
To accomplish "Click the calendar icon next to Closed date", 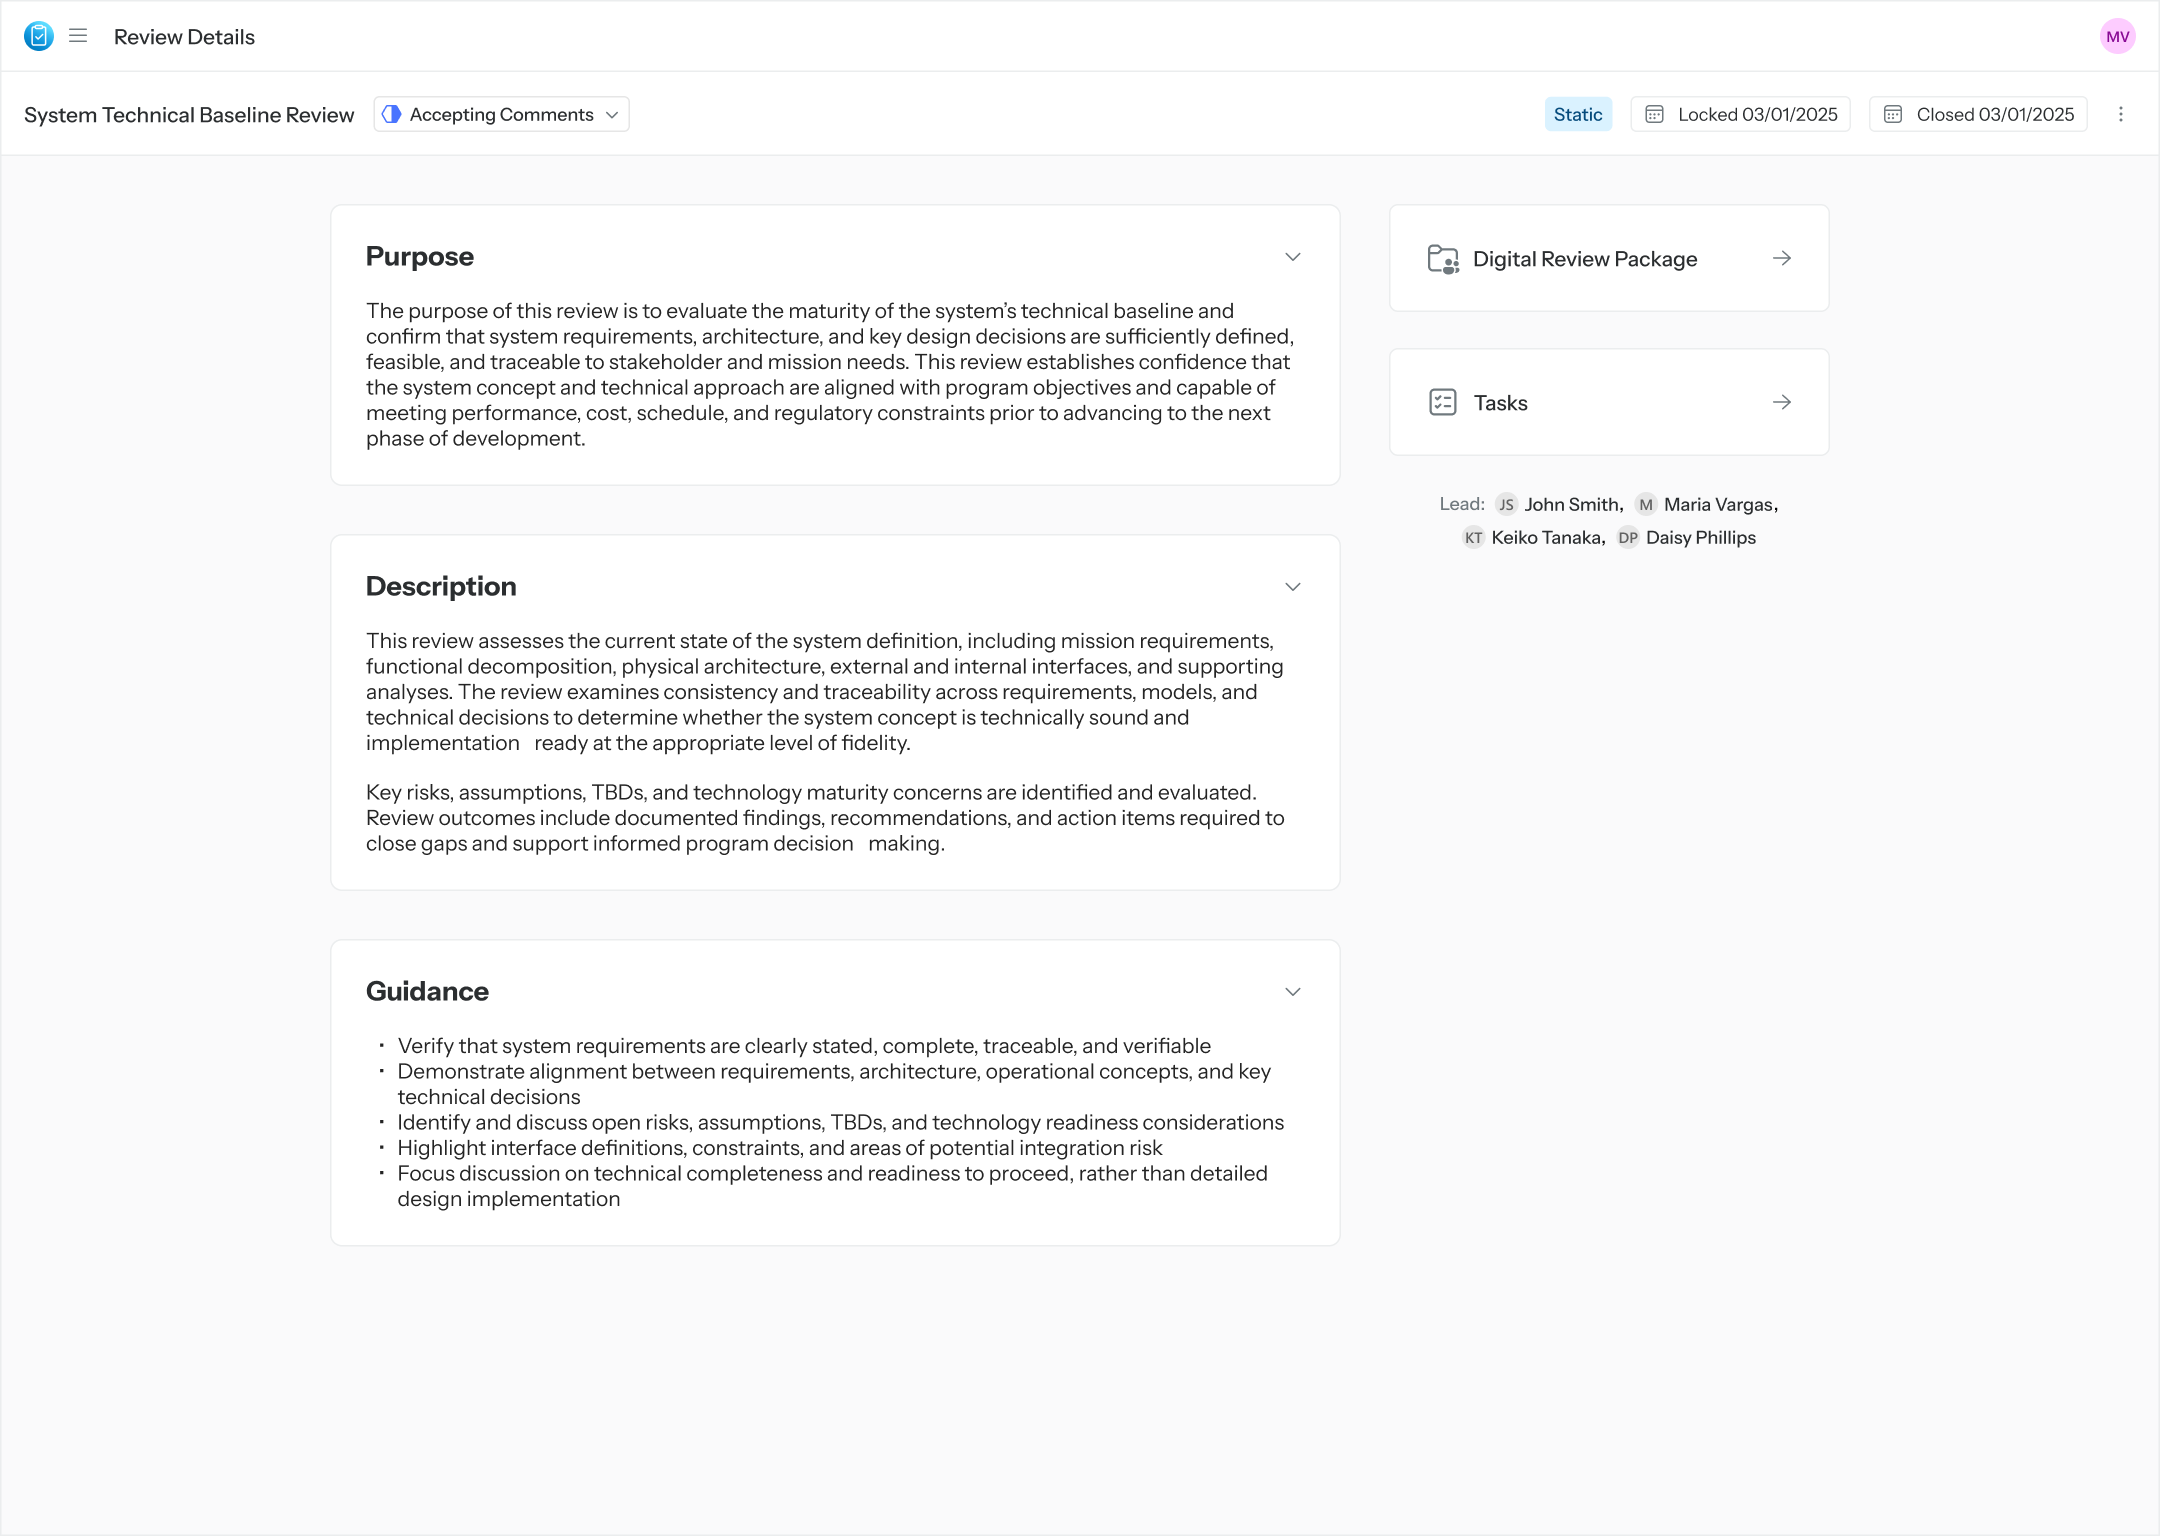I will (1894, 114).
